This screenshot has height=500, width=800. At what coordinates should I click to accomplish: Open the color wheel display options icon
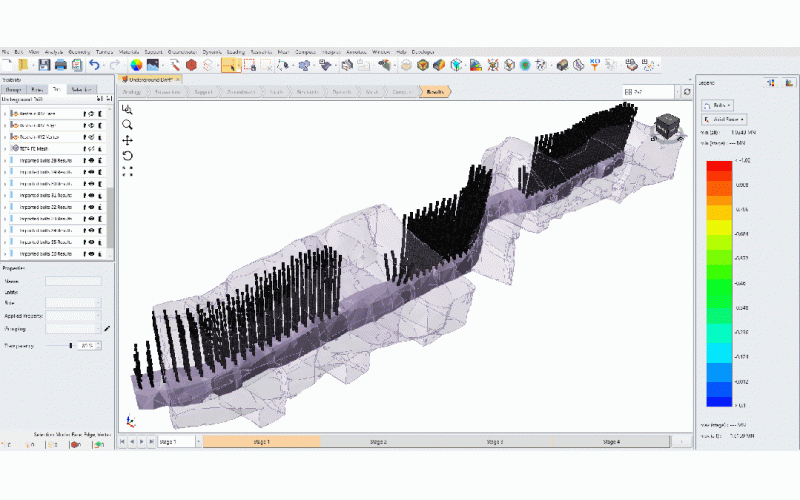tap(137, 65)
